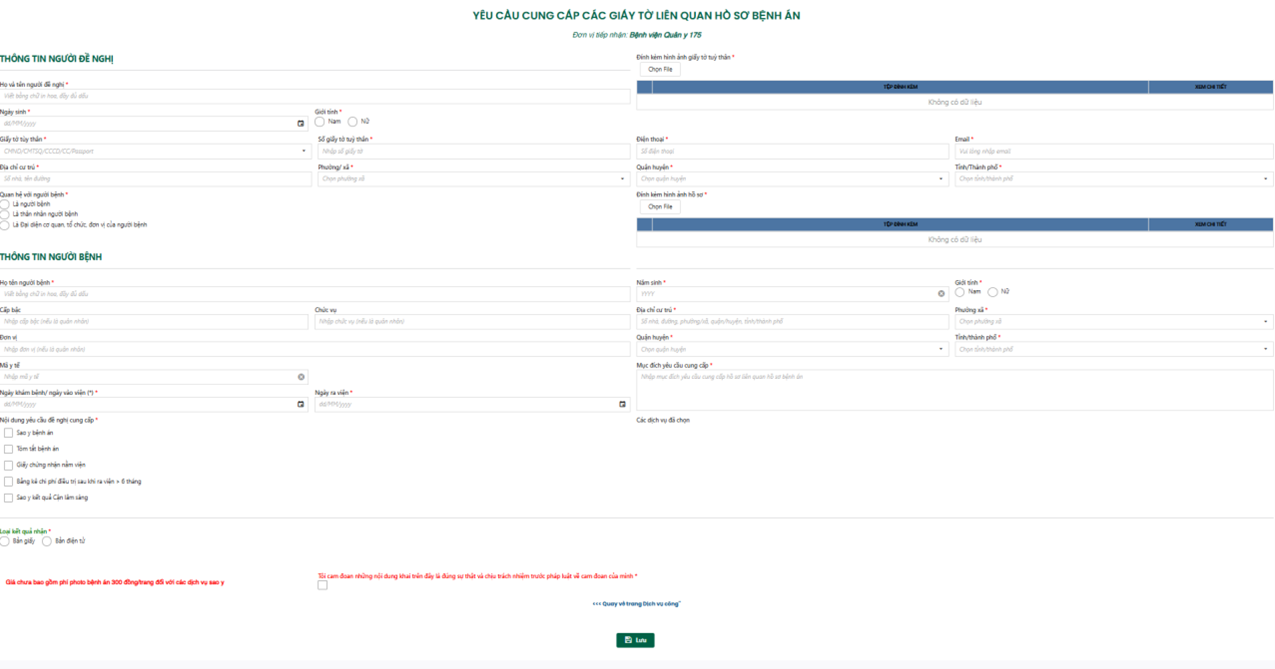The image size is (1275, 669).
Task: Clear the Mã y tế field using X icon
Action: coord(301,377)
